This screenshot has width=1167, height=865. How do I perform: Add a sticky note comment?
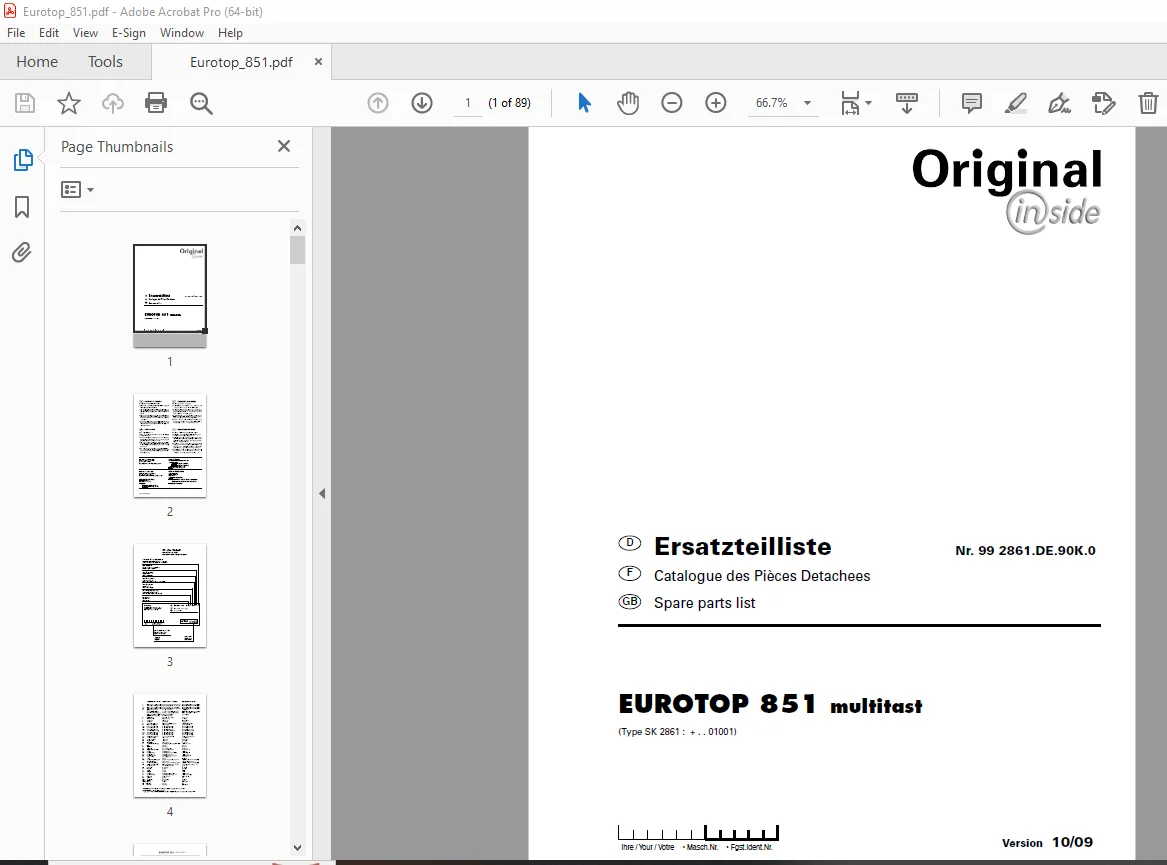pyautogui.click(x=971, y=103)
